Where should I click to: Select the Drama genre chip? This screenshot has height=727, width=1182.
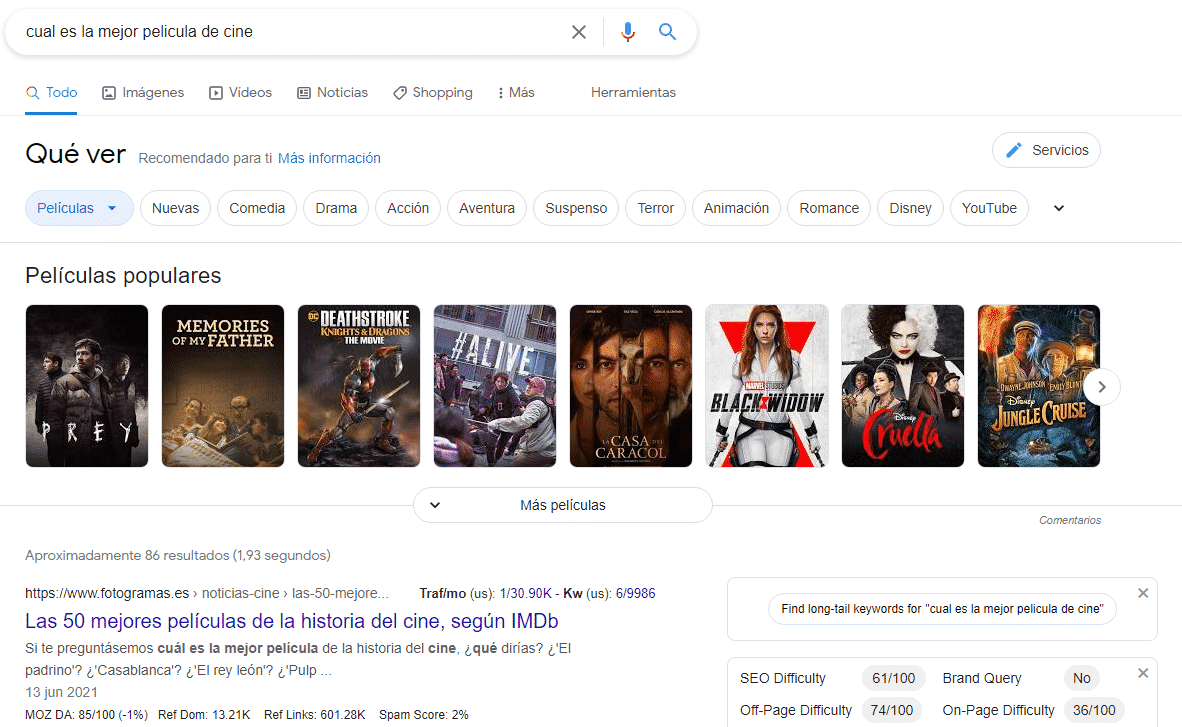336,208
